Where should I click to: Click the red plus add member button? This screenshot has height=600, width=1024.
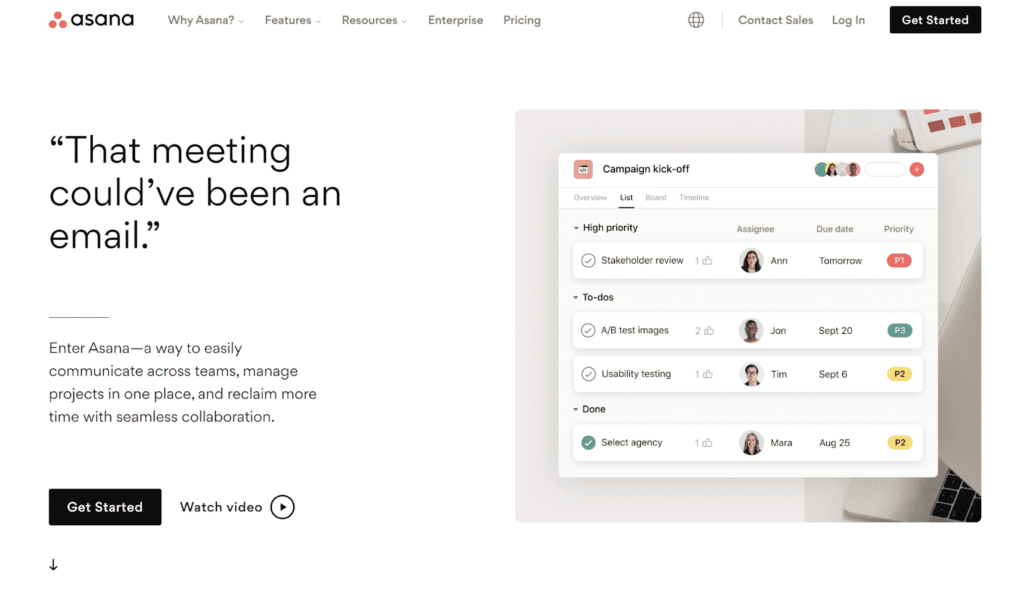coord(917,170)
